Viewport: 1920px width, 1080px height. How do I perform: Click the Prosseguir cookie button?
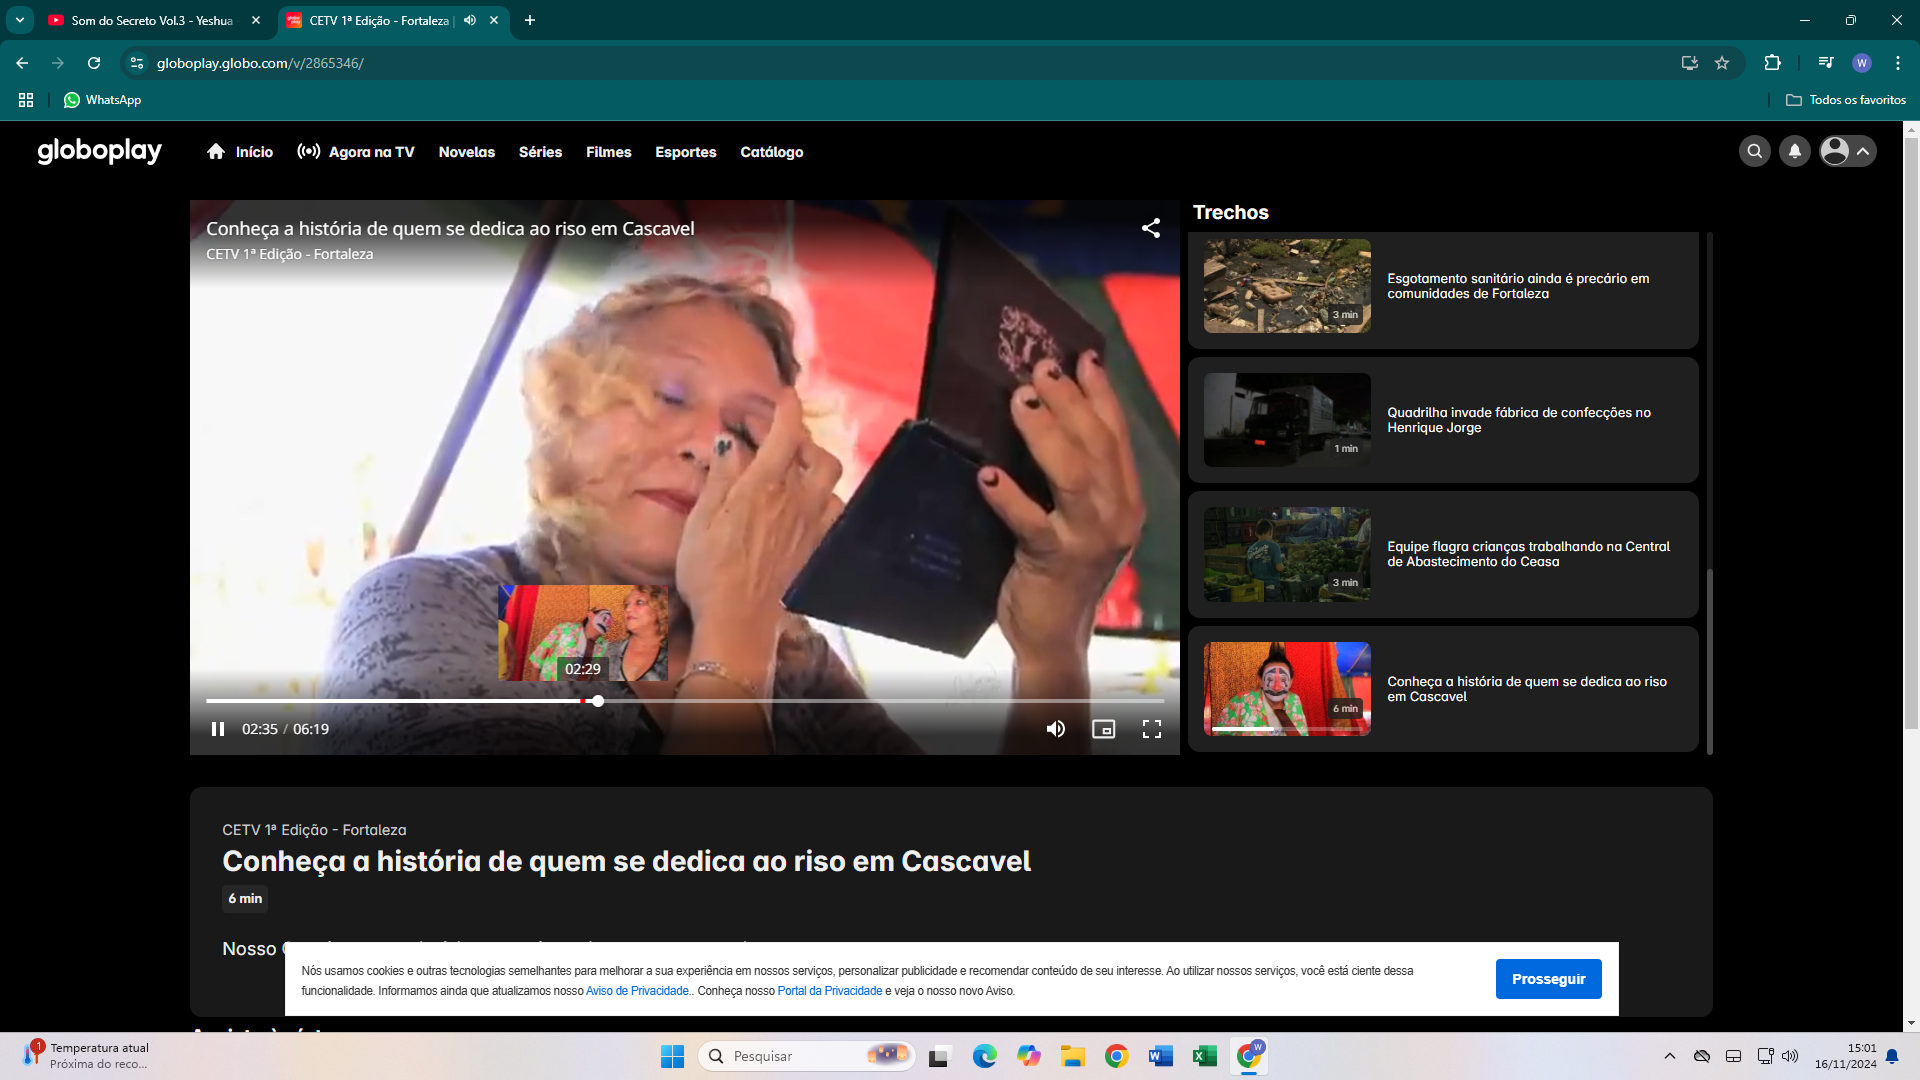[1548, 979]
